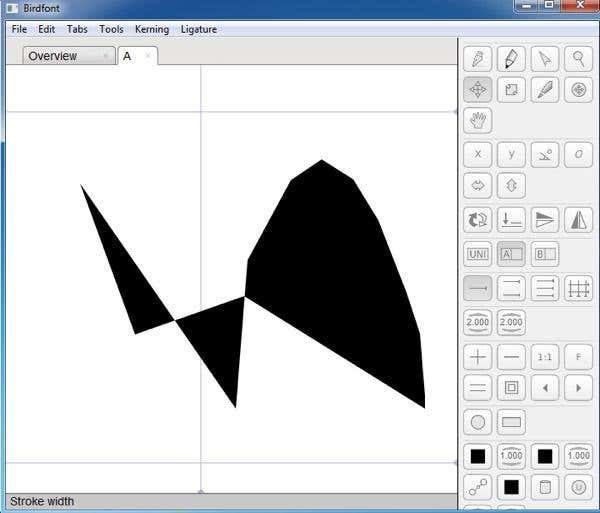600x513 pixels.
Task: Activate the magnifying glass zoom tool
Action: pyautogui.click(x=577, y=58)
